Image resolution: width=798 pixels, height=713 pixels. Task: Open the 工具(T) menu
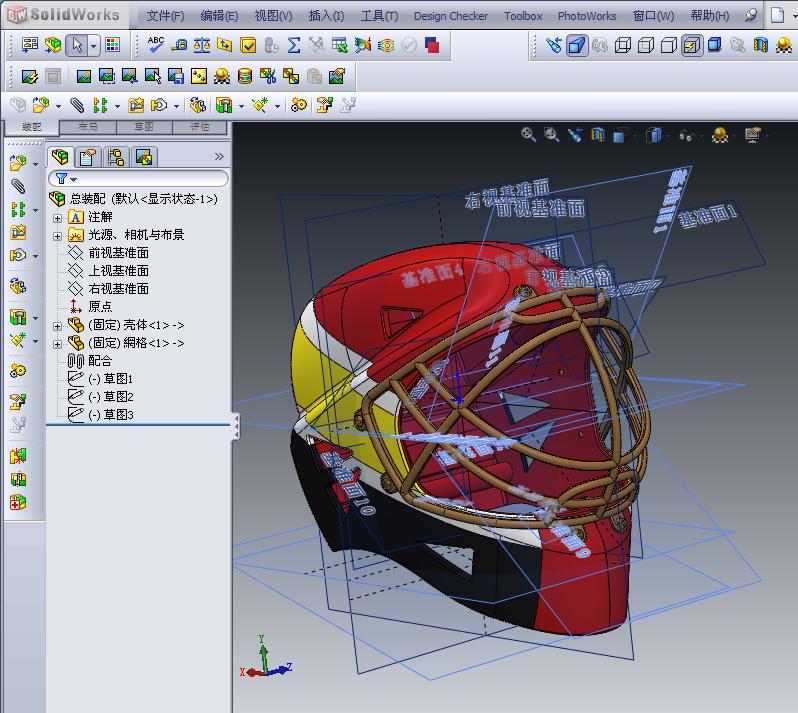pyautogui.click(x=379, y=16)
